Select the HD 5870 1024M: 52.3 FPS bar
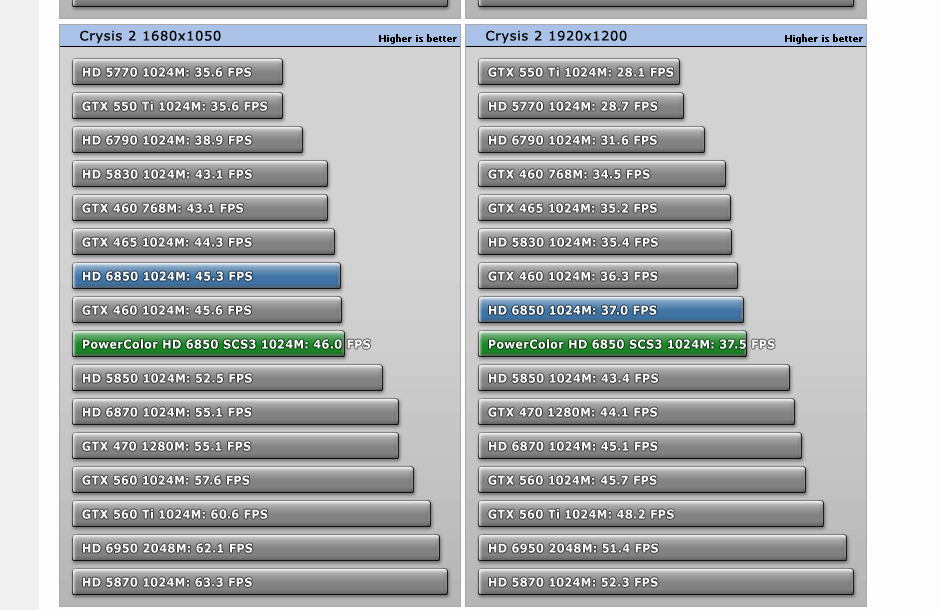Screen dimensions: 941x610 click(x=666, y=582)
